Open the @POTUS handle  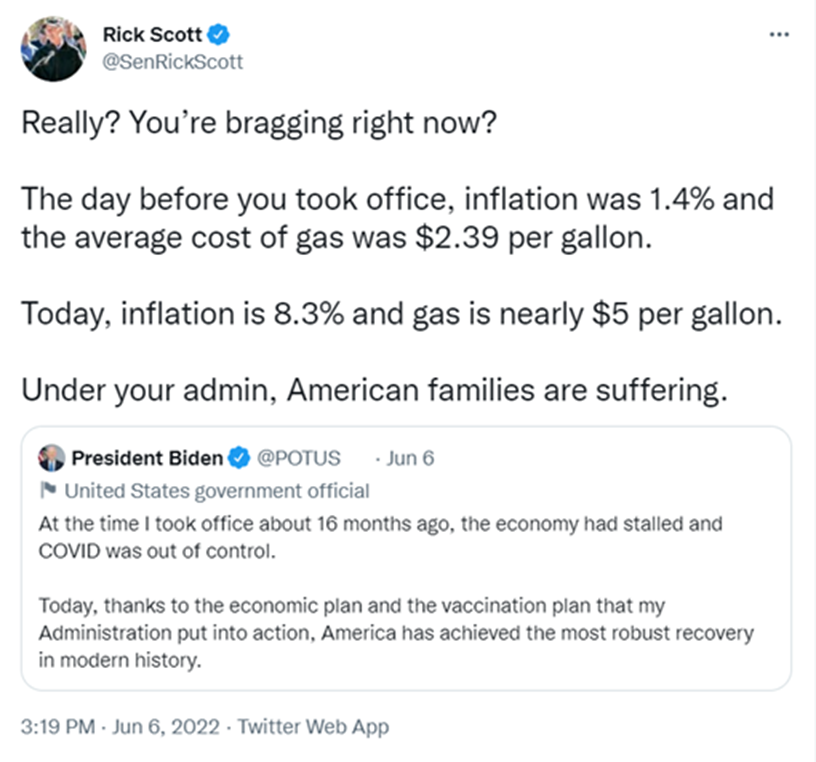click(299, 458)
